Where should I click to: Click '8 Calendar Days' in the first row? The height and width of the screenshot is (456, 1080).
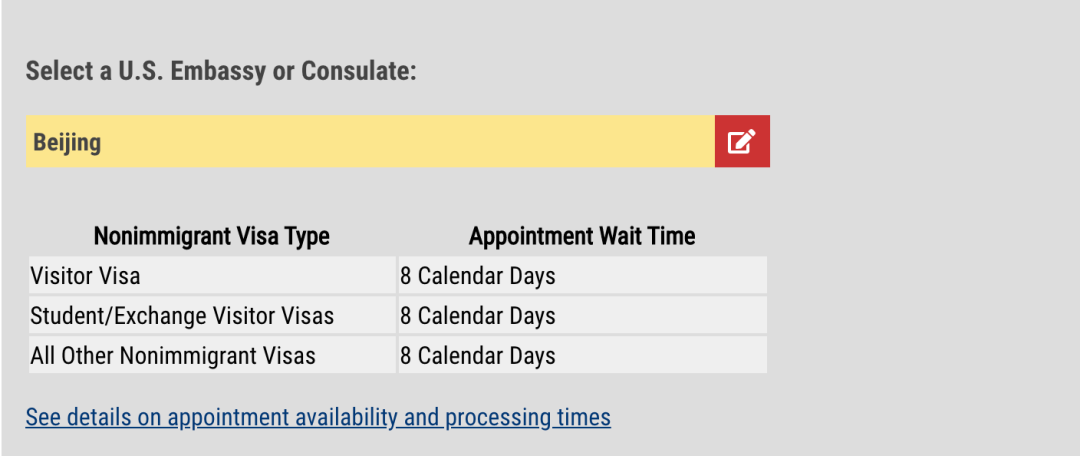[x=478, y=275]
